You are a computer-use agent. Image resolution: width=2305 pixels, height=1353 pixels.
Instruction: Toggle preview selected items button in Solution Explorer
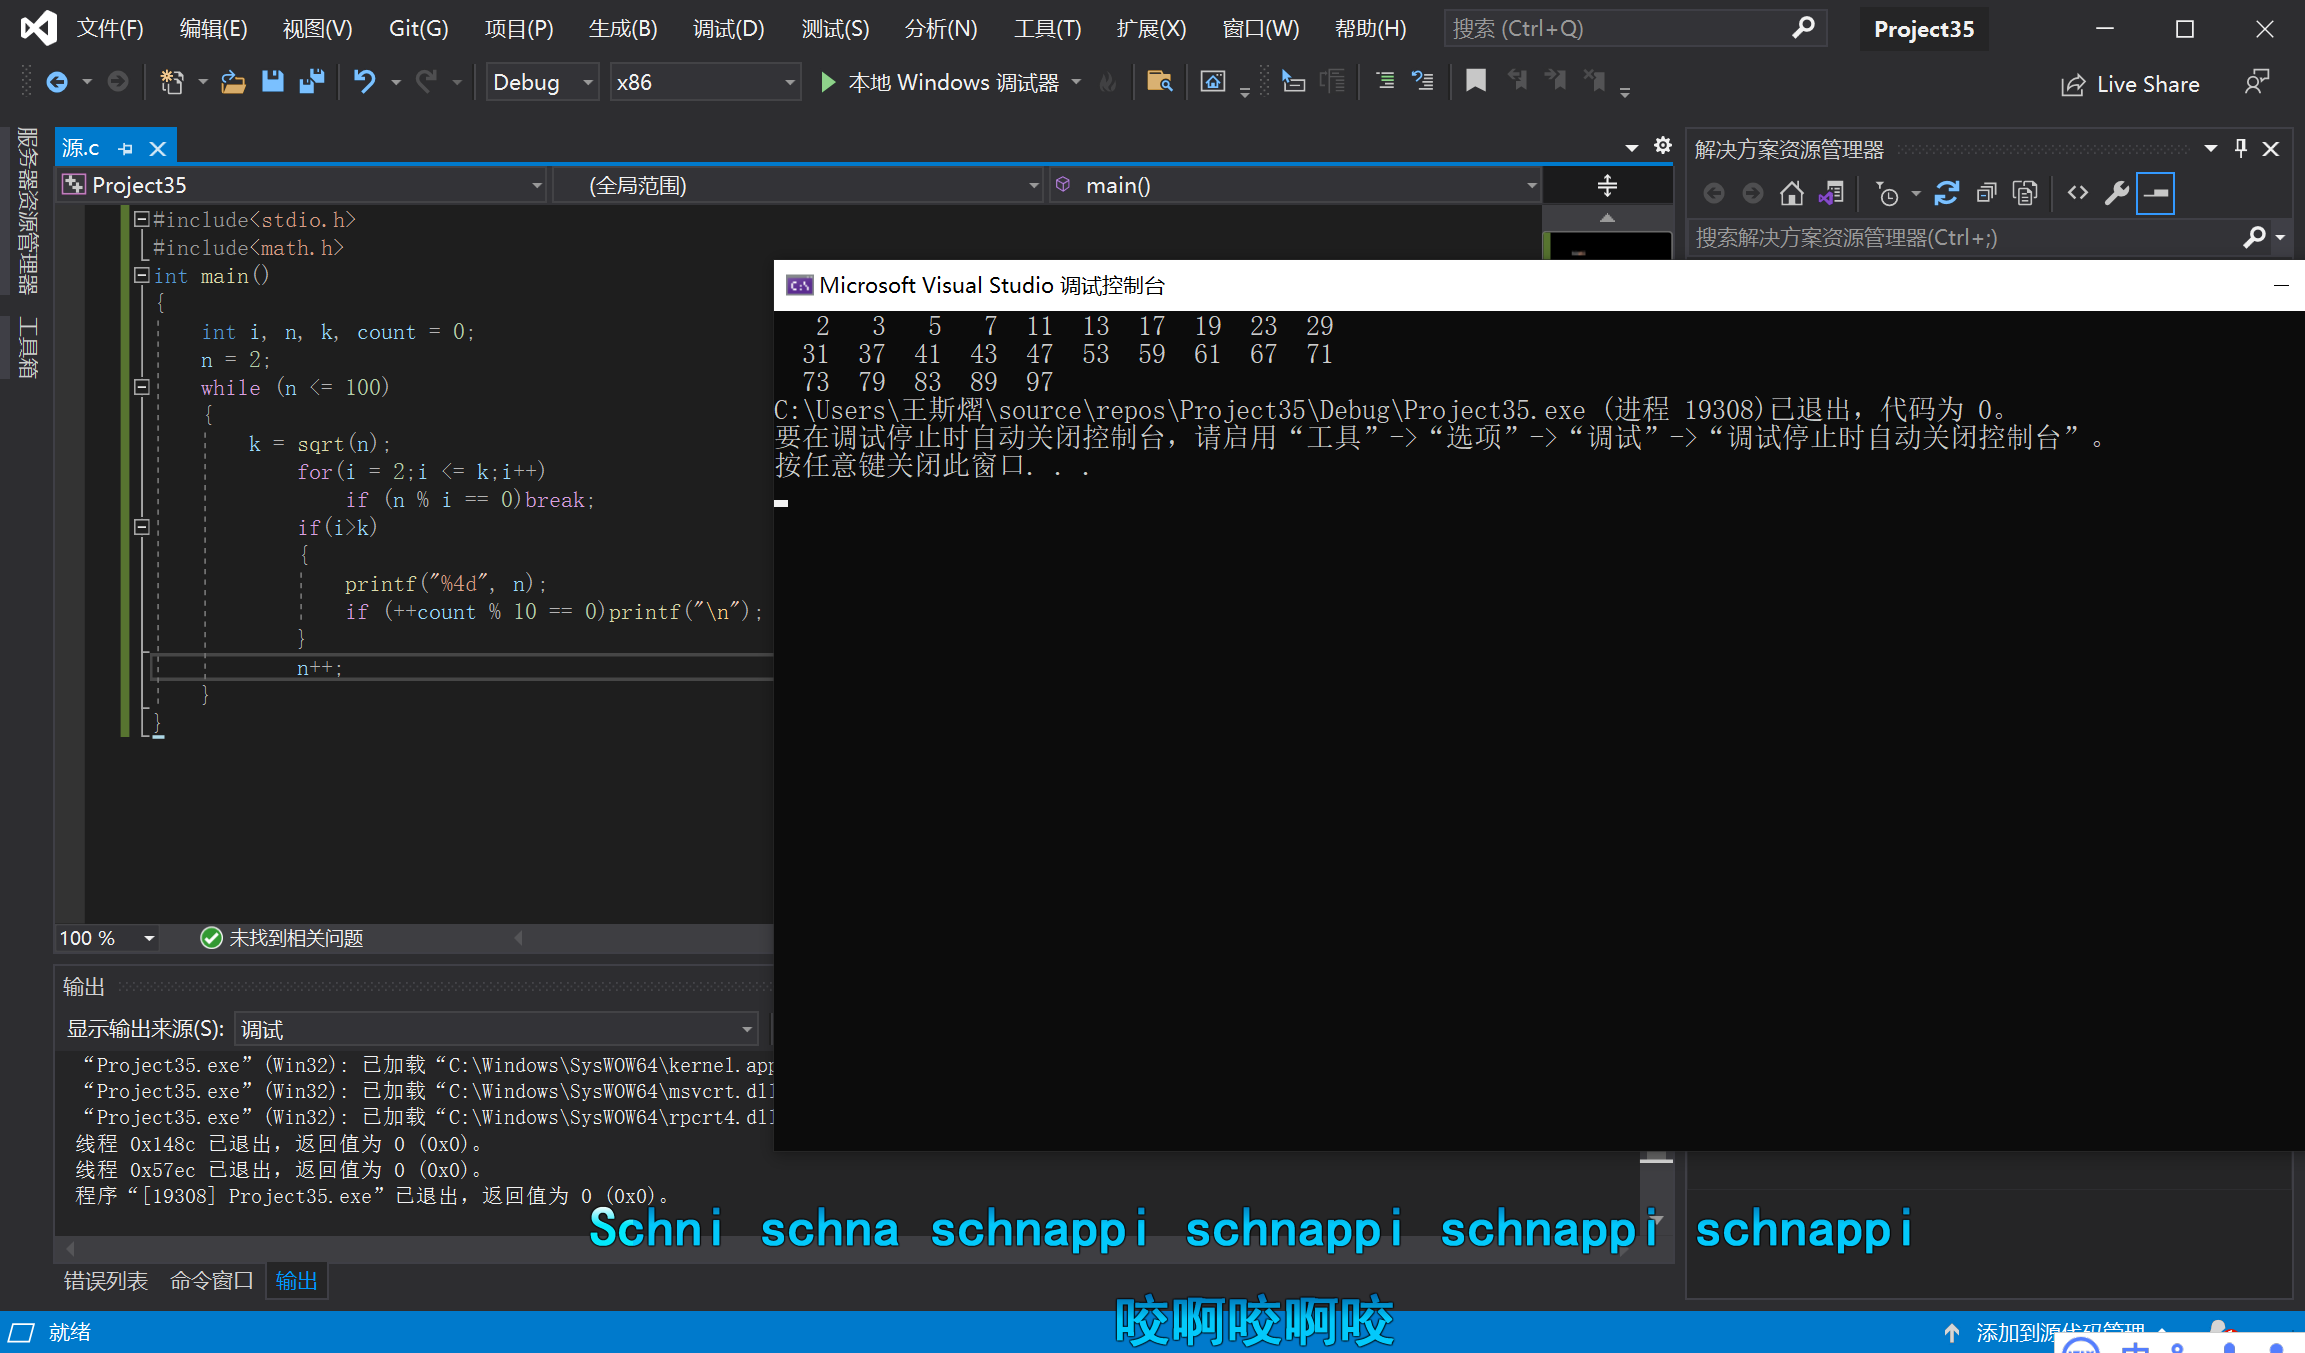2156,193
